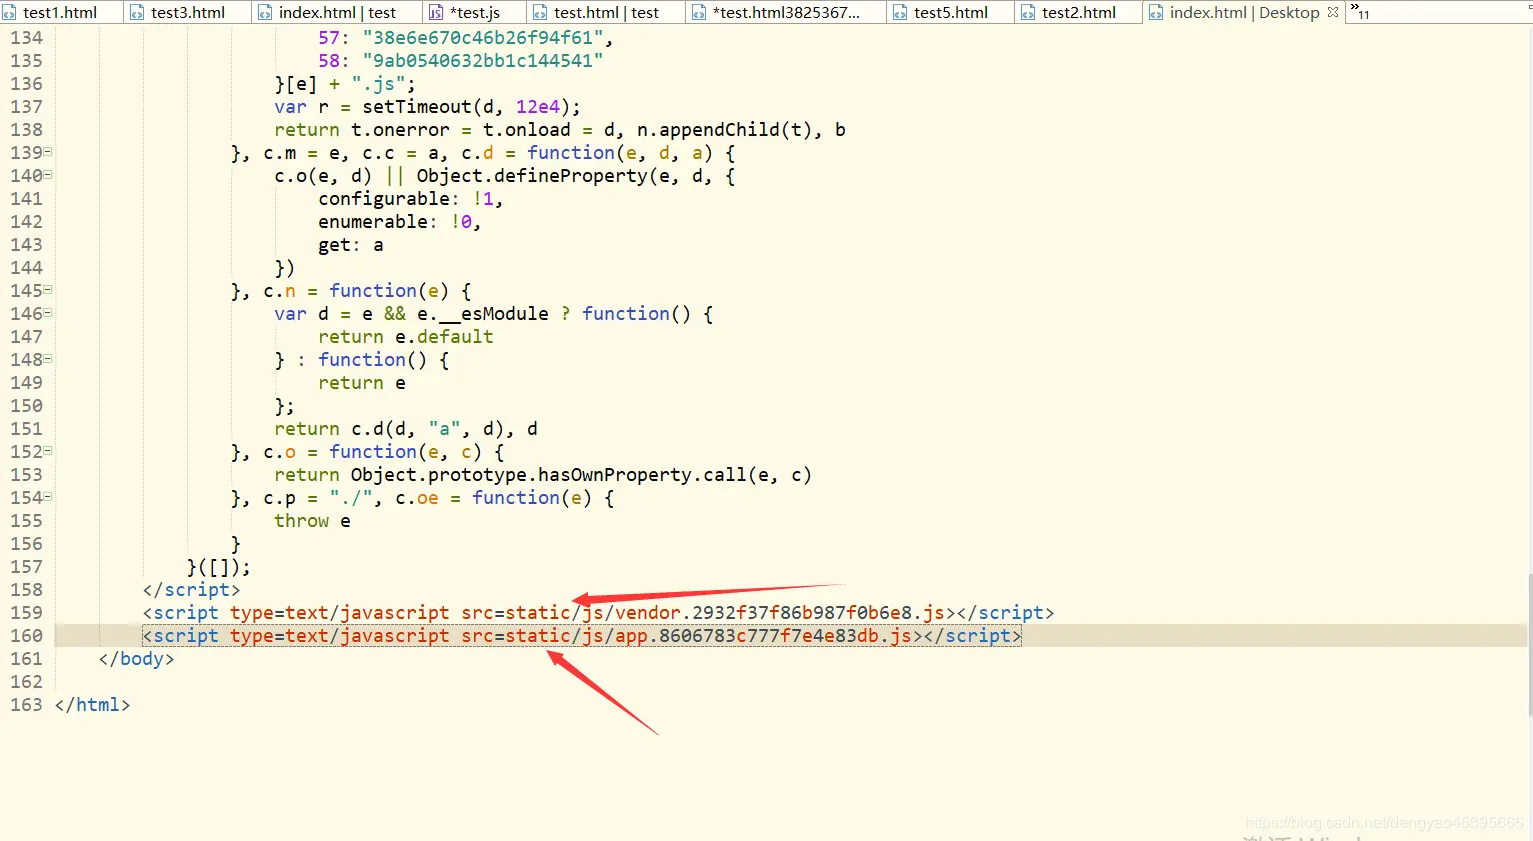1533x841 pixels.
Task: Click the HTML file icon on the test1.html tab
Action: click(9, 13)
